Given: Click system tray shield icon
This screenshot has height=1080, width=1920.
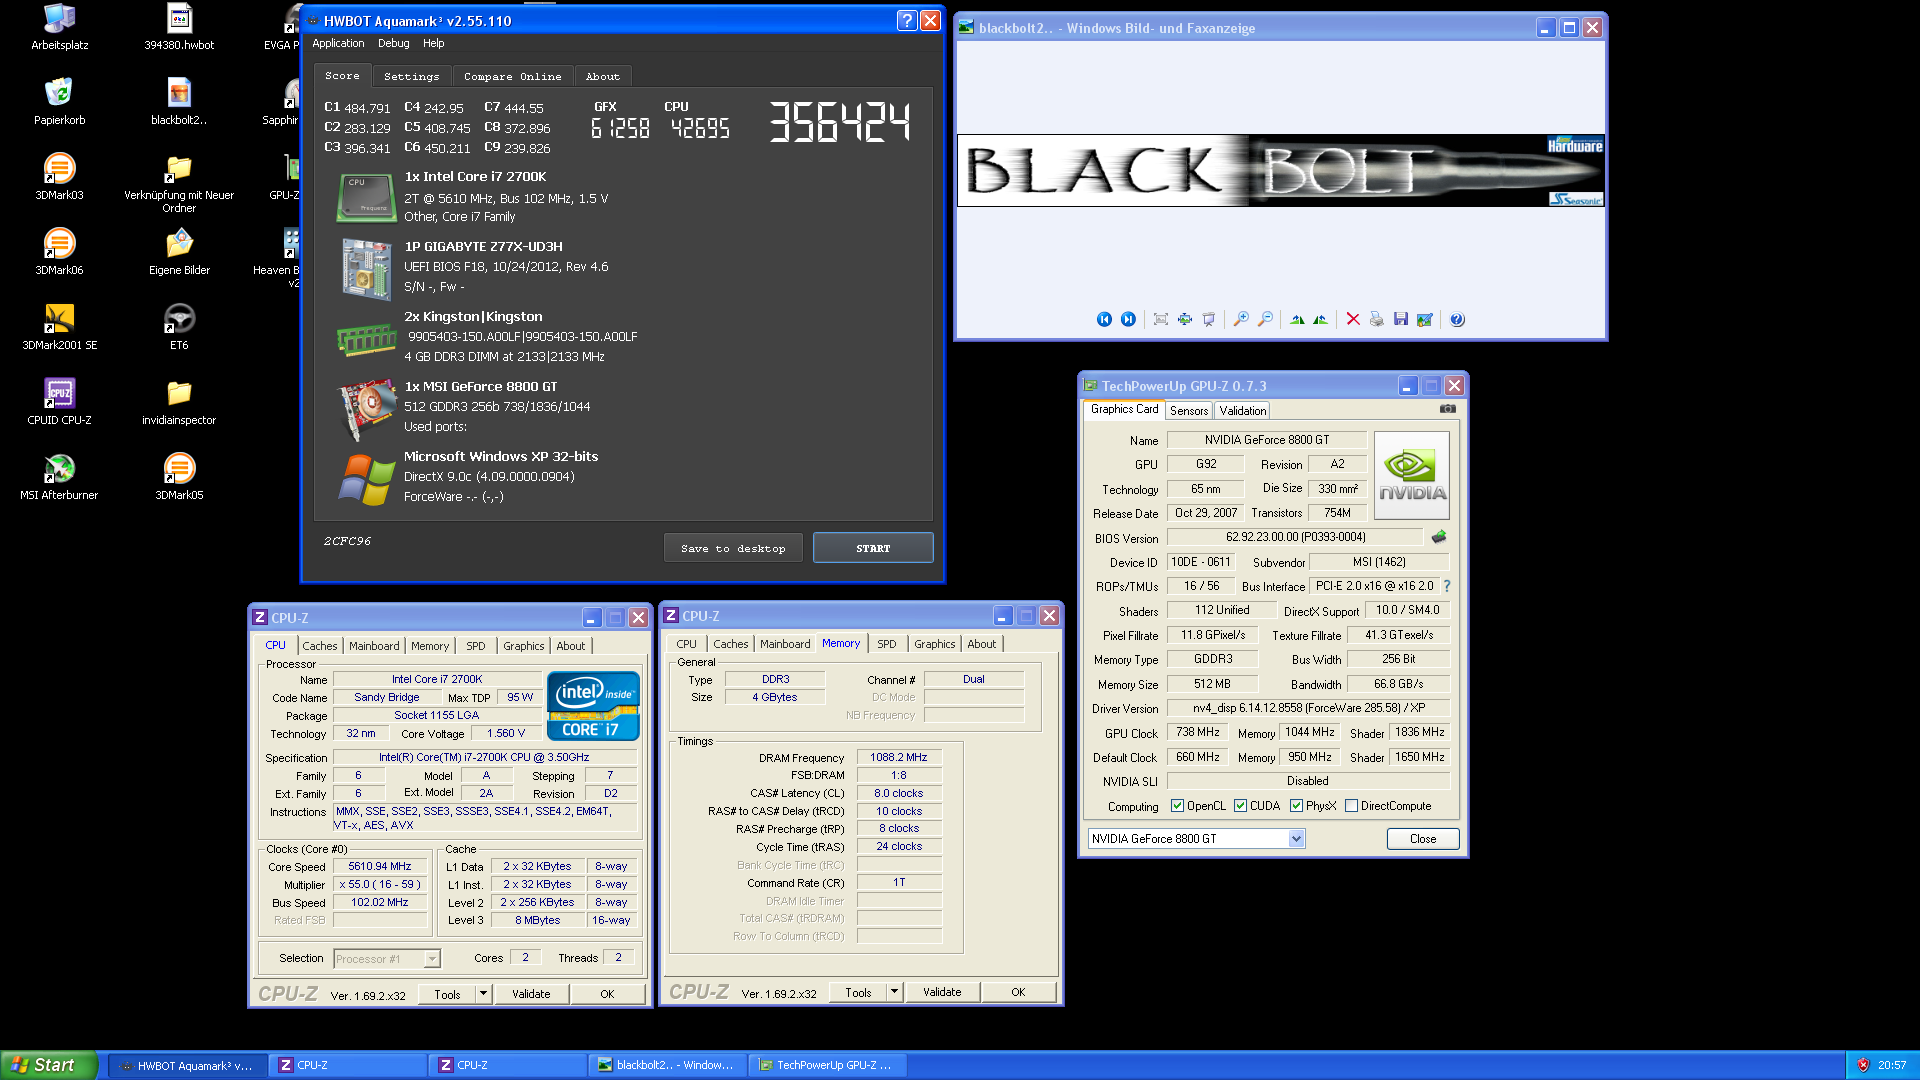Looking at the screenshot, I should coord(1863,1065).
